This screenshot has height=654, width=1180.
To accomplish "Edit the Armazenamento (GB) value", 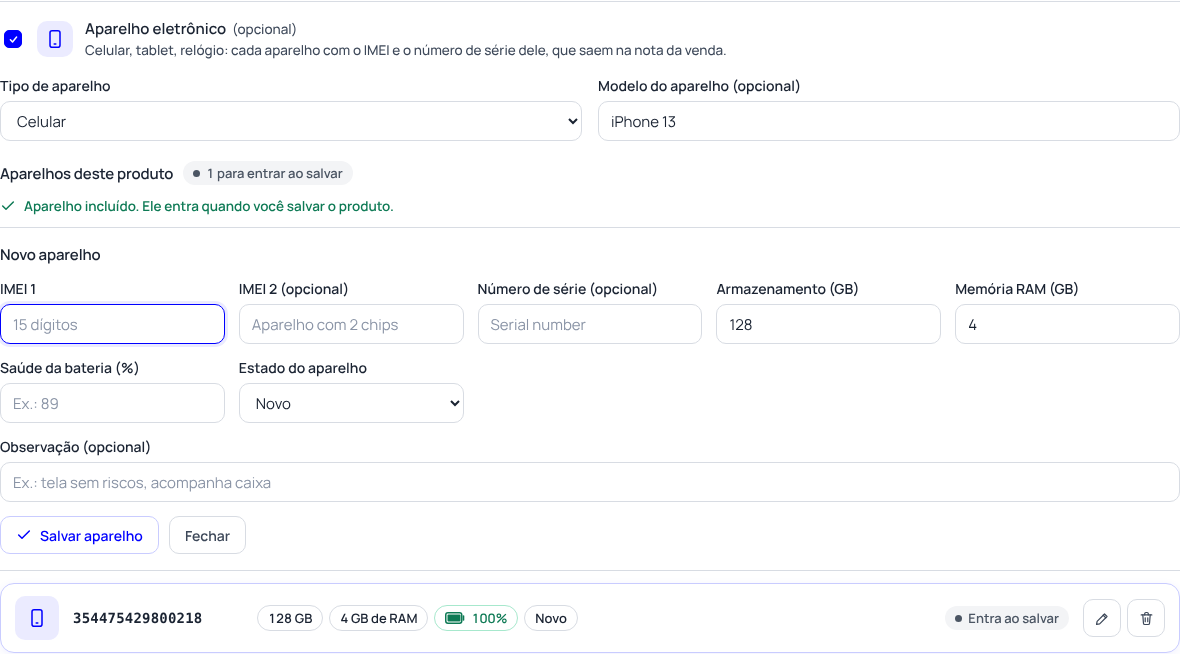I will click(828, 324).
